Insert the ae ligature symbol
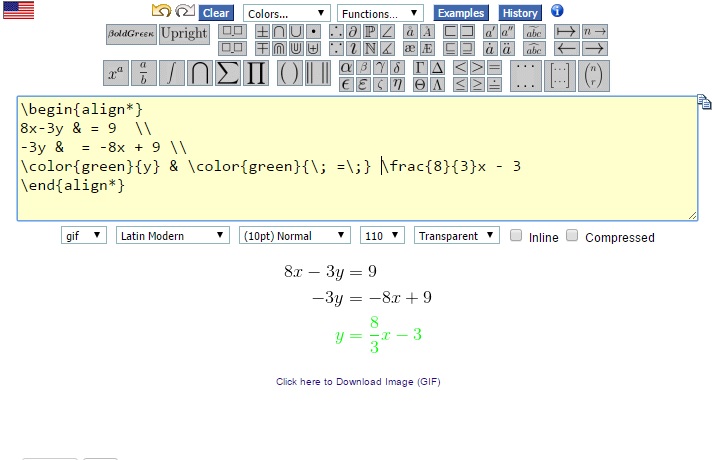The image size is (712, 460). (x=410, y=48)
